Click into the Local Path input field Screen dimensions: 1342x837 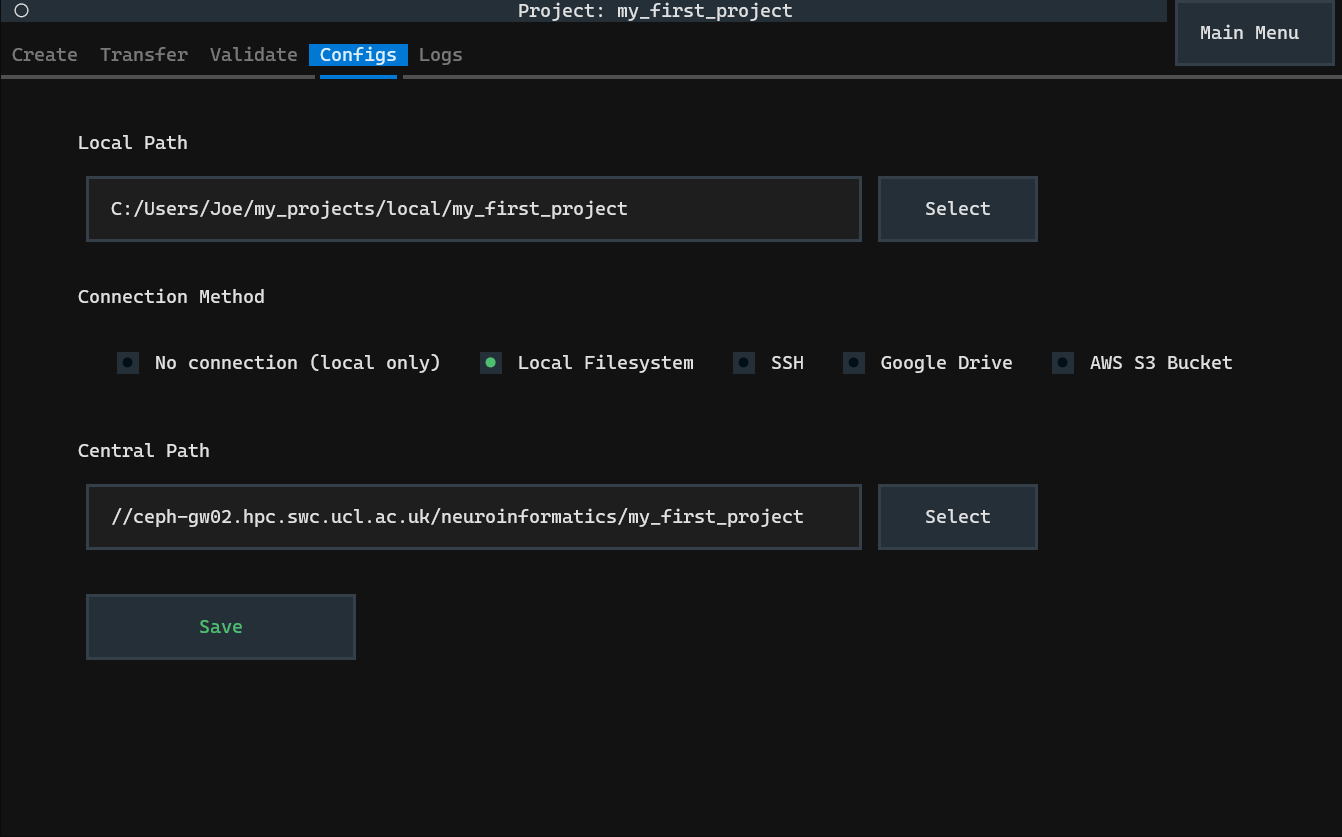pyautogui.click(x=473, y=209)
